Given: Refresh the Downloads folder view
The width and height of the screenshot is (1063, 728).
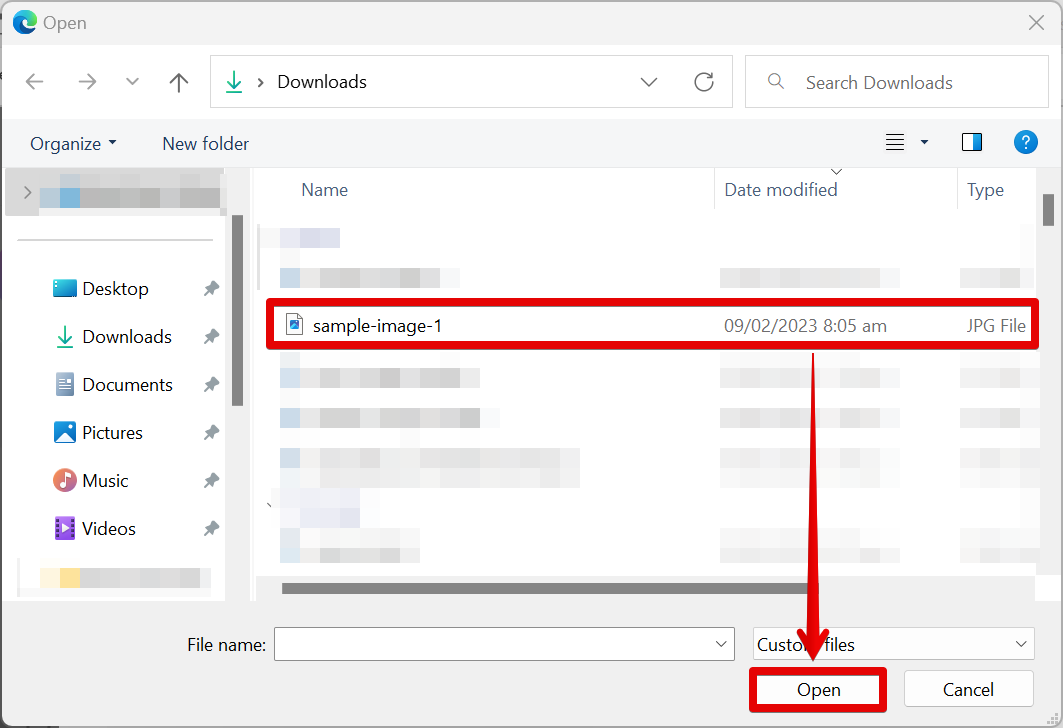Looking at the screenshot, I should coord(704,82).
